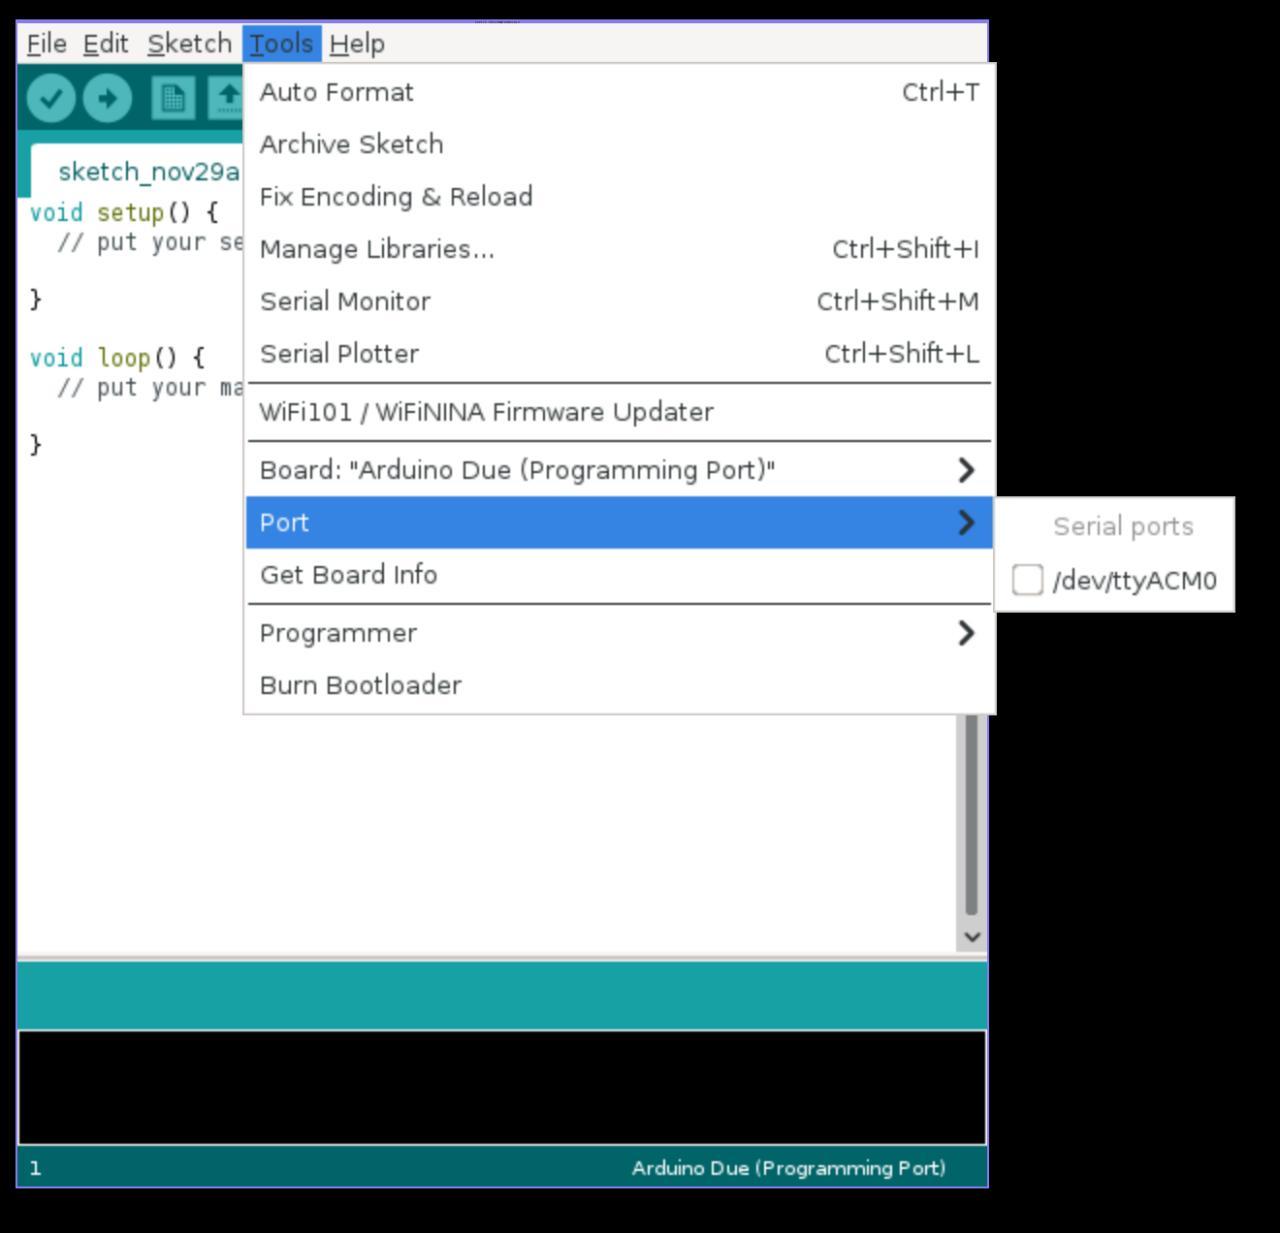The image size is (1280, 1233).
Task: Click the Open sketch arrow icon
Action: point(226,98)
